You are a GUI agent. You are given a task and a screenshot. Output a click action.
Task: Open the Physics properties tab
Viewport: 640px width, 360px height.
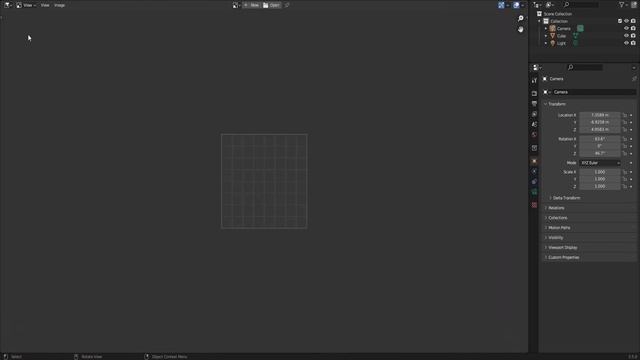(x=534, y=171)
